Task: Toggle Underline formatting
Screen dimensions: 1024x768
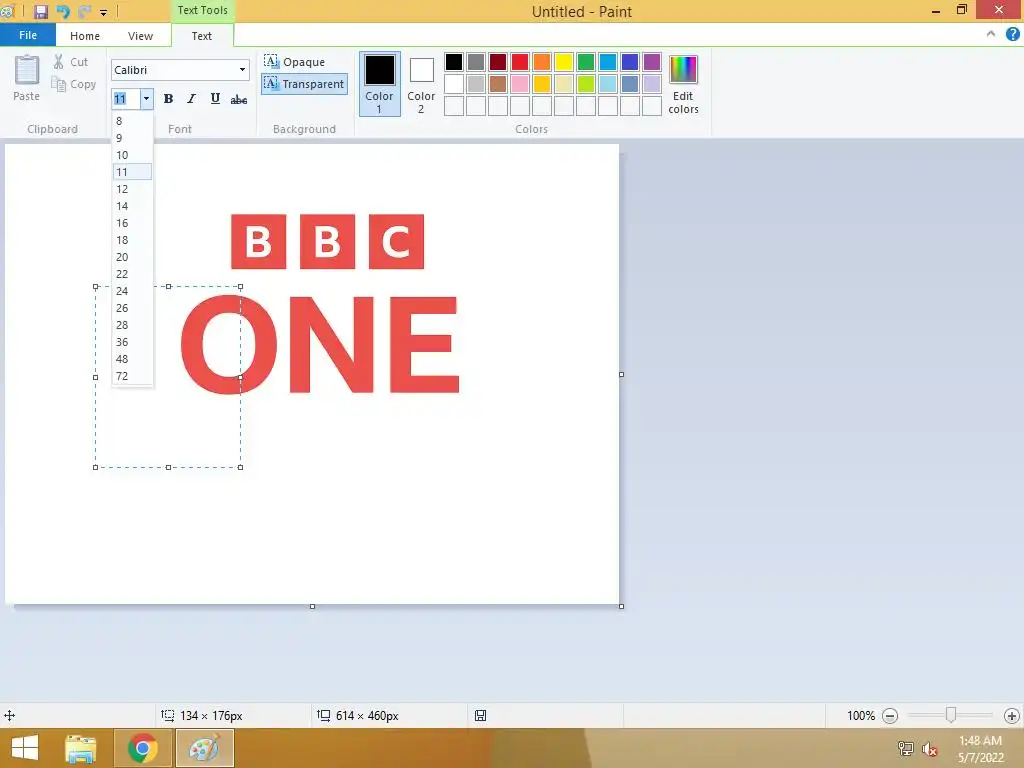Action: tap(215, 99)
